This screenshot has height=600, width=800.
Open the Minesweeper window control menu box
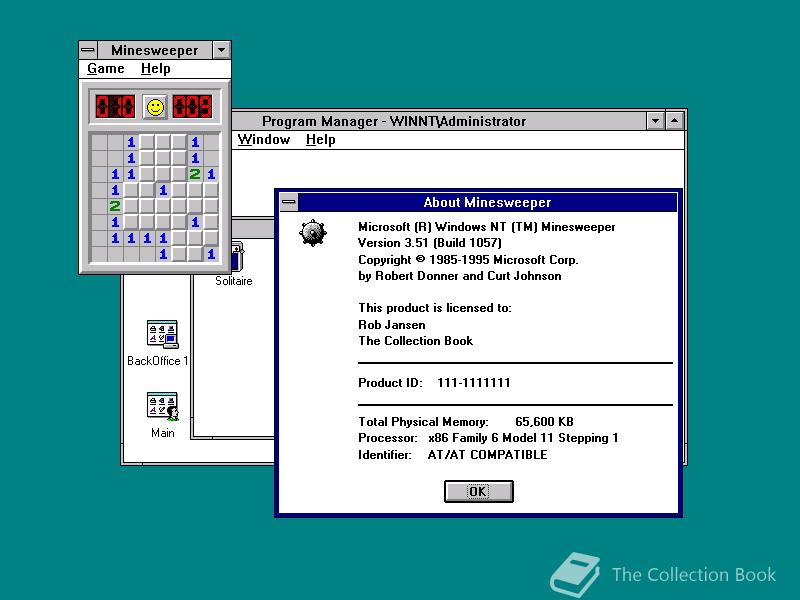pos(88,50)
